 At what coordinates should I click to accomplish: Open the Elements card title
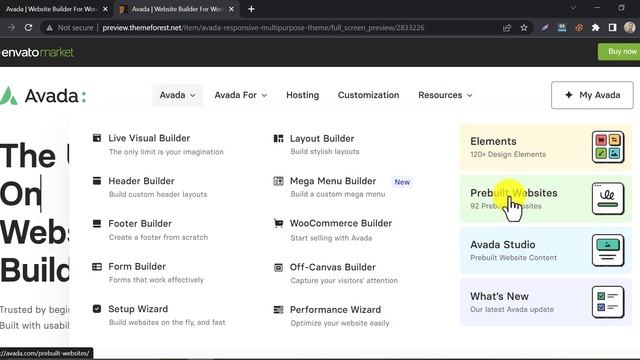[x=493, y=141]
